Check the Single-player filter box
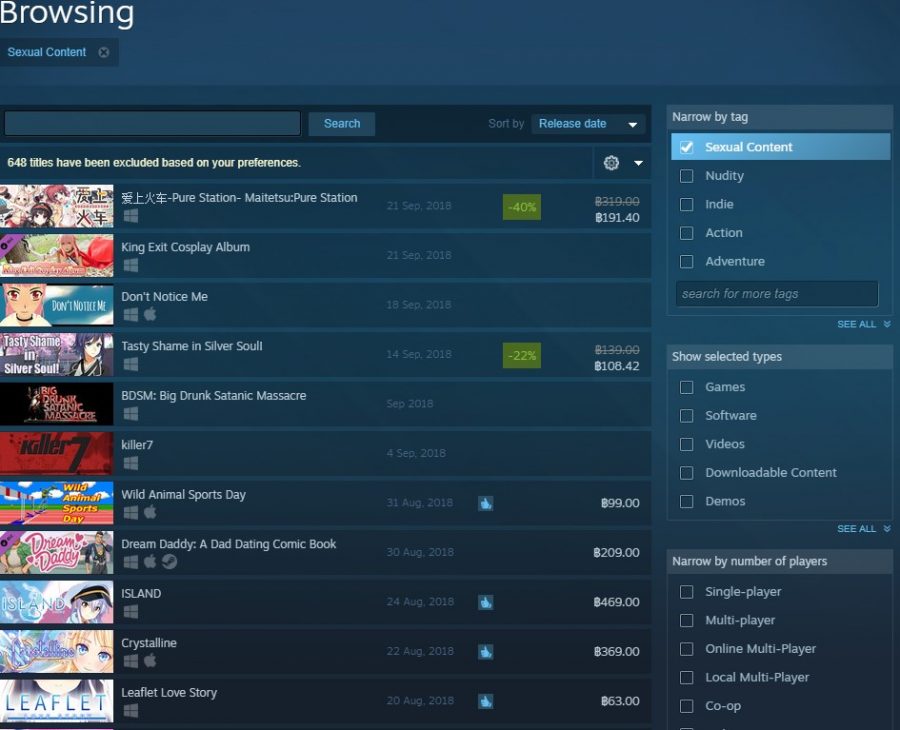The image size is (900, 730). 686,592
